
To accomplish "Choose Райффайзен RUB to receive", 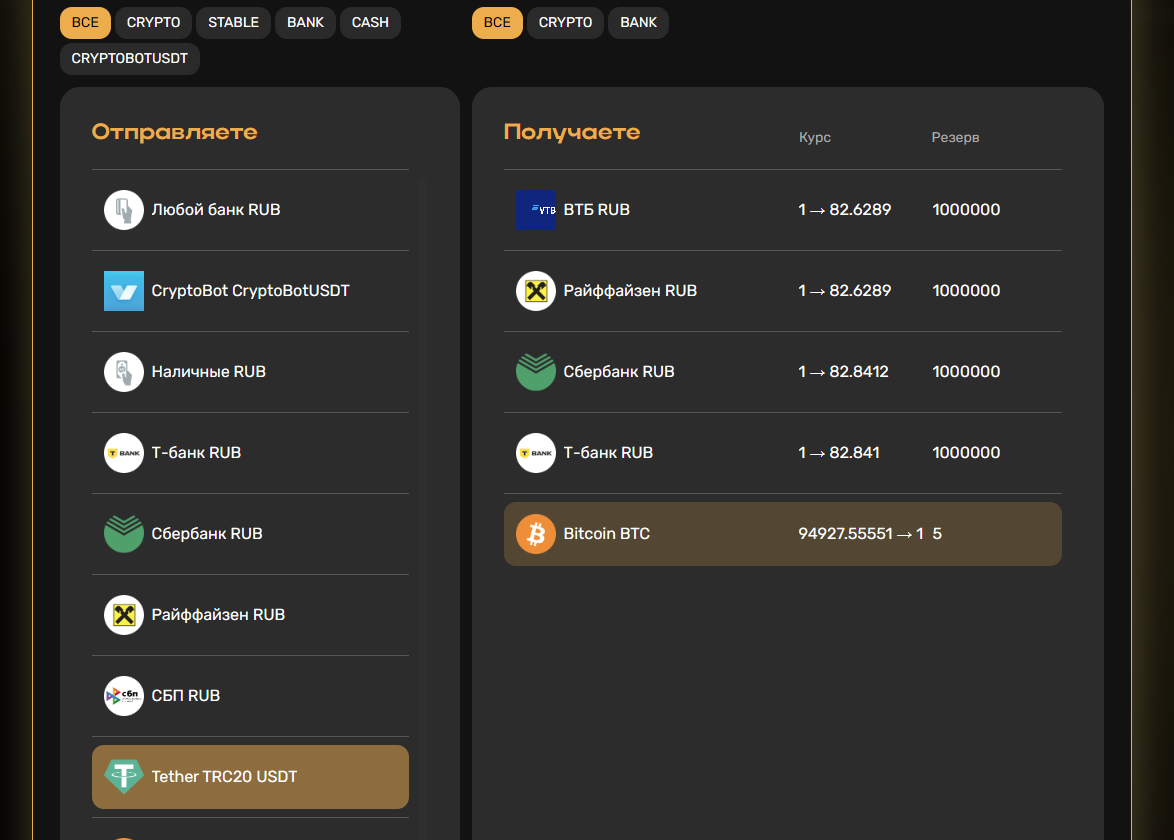I will [x=782, y=290].
